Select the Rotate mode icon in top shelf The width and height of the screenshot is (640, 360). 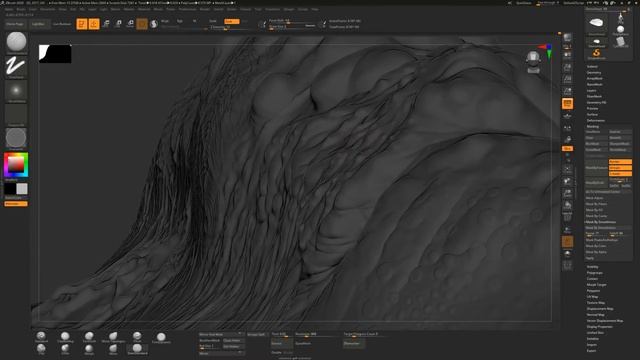coord(130,24)
